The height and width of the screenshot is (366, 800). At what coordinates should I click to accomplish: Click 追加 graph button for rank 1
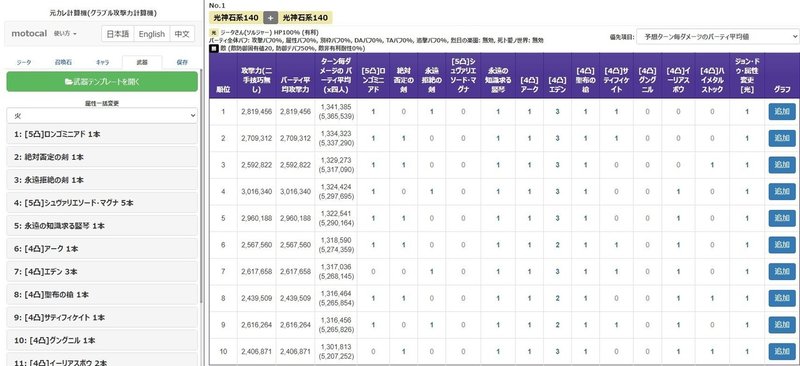coord(782,111)
